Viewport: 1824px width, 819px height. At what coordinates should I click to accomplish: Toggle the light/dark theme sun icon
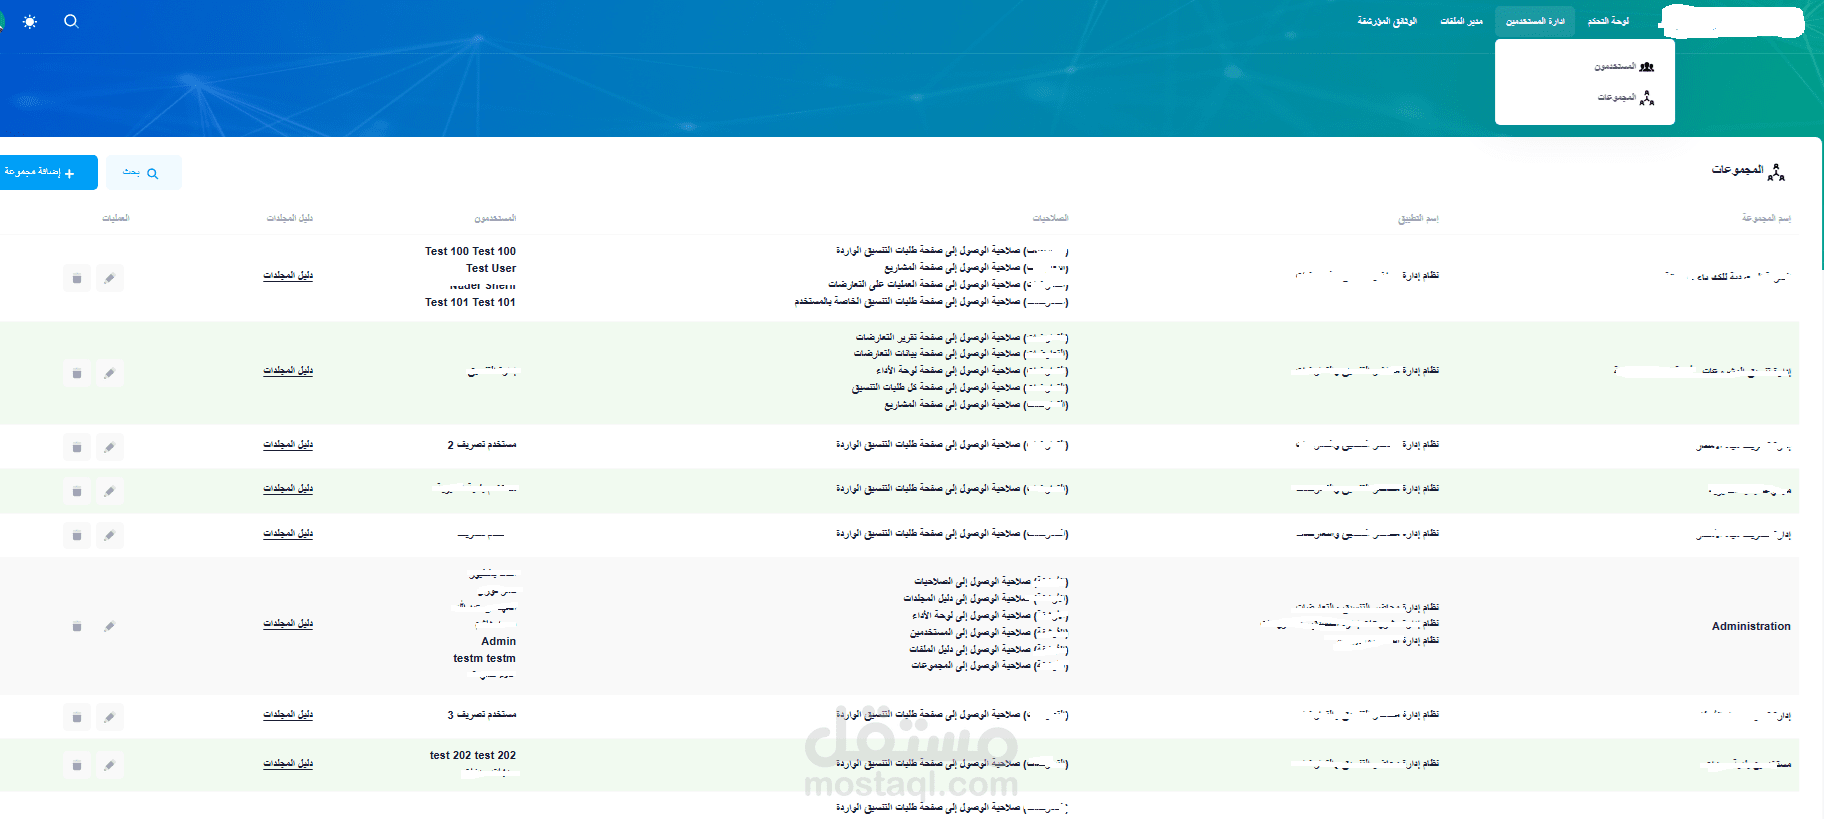[30, 21]
